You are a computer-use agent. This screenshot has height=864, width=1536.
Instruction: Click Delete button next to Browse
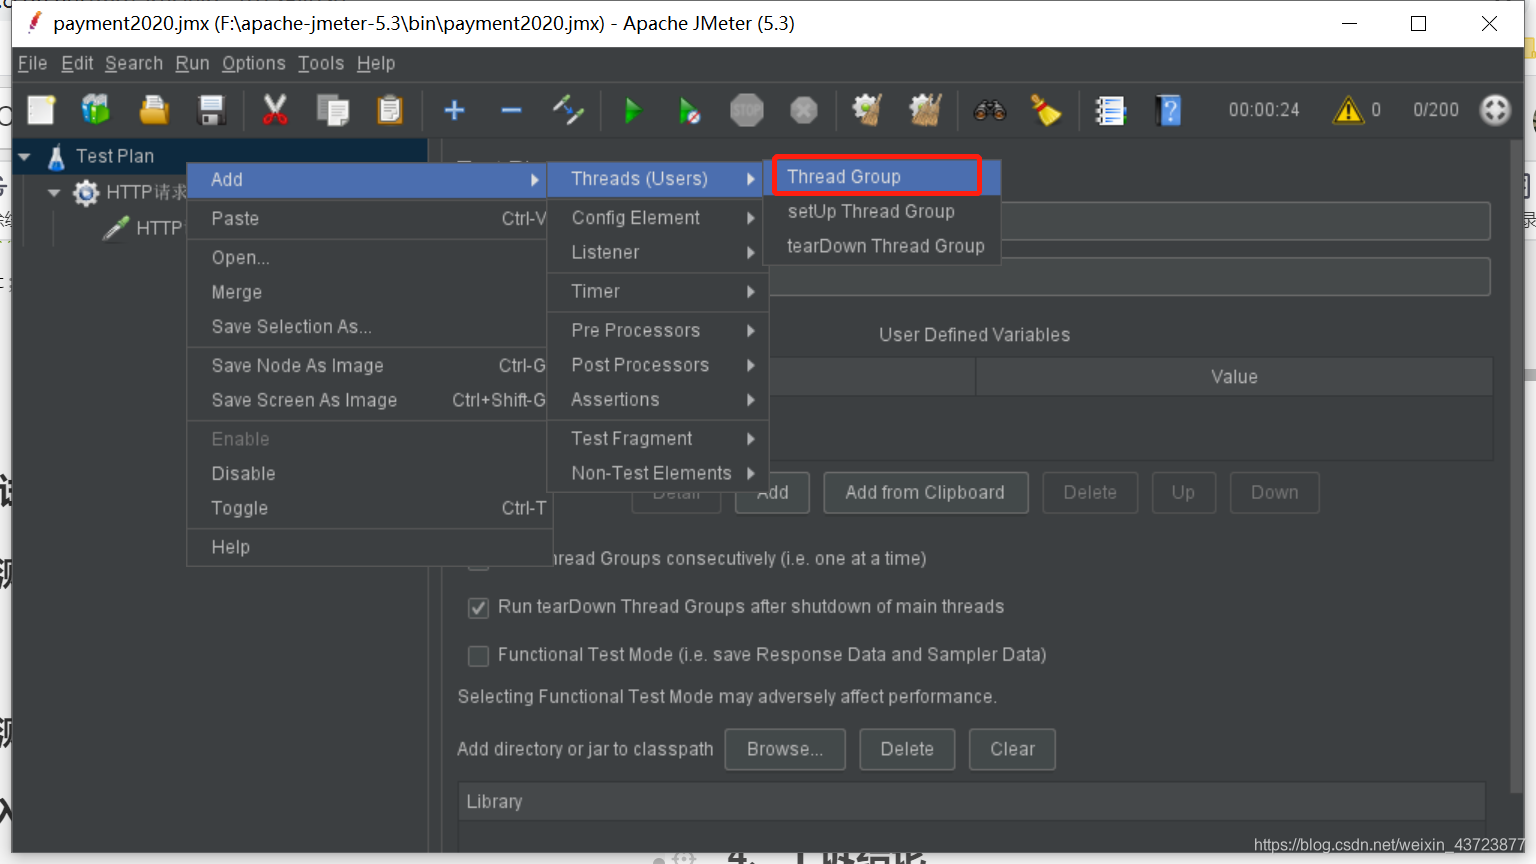coord(907,750)
